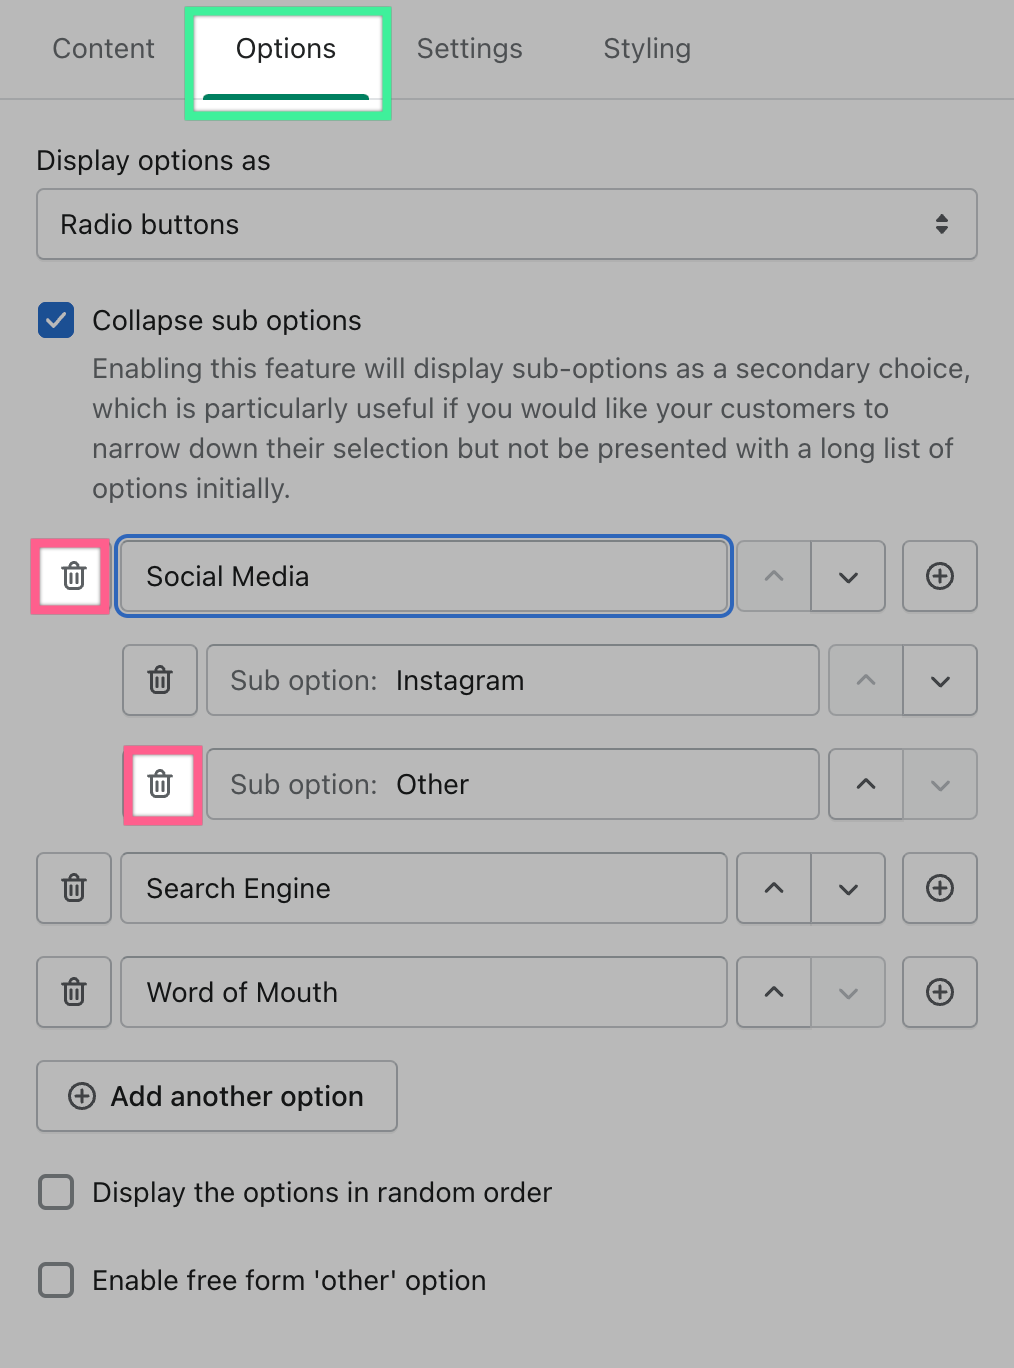Open the Content tab
Viewport: 1014px width, 1368px height.
point(103,49)
